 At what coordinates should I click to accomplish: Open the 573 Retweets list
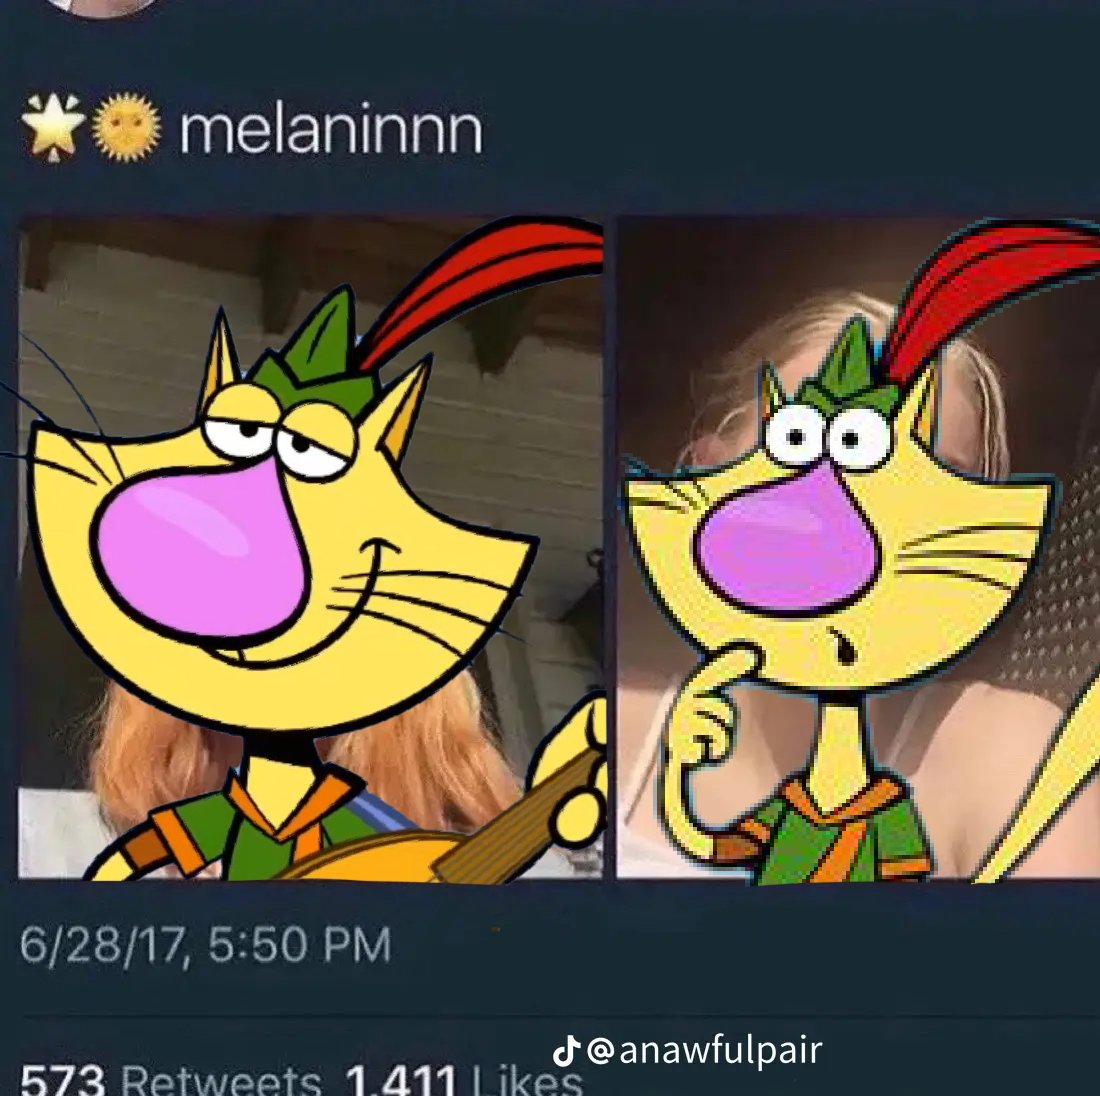(170, 1079)
